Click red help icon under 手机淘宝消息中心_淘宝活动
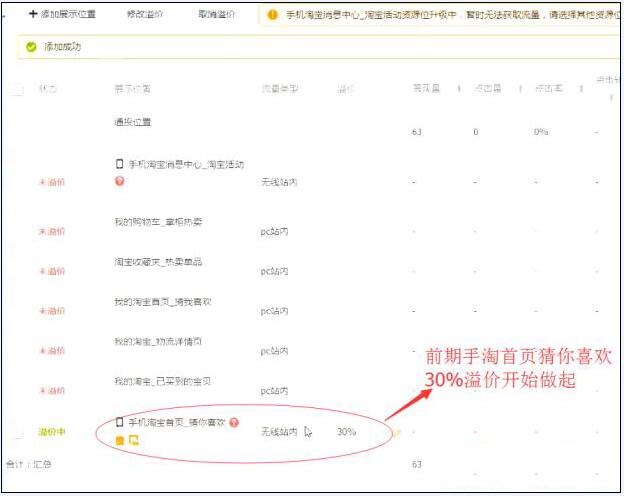624x496 pixels. tap(119, 182)
